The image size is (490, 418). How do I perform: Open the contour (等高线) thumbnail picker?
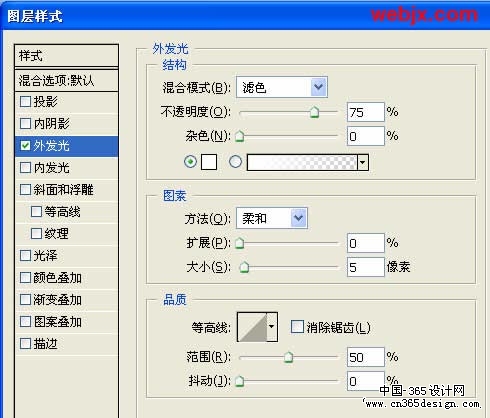coord(252,327)
